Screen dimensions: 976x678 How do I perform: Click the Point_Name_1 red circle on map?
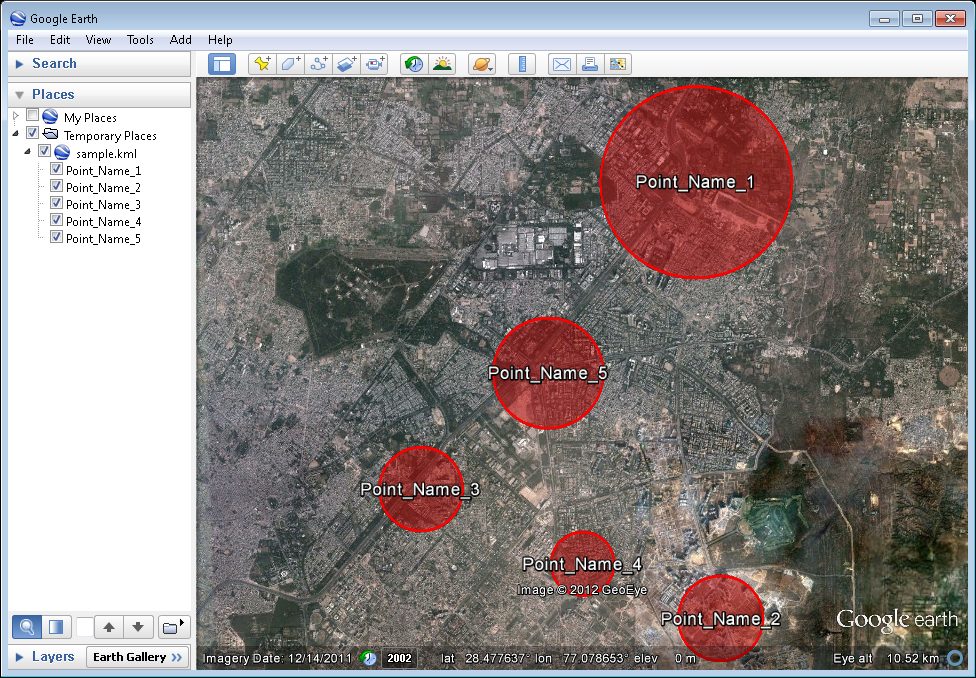696,182
